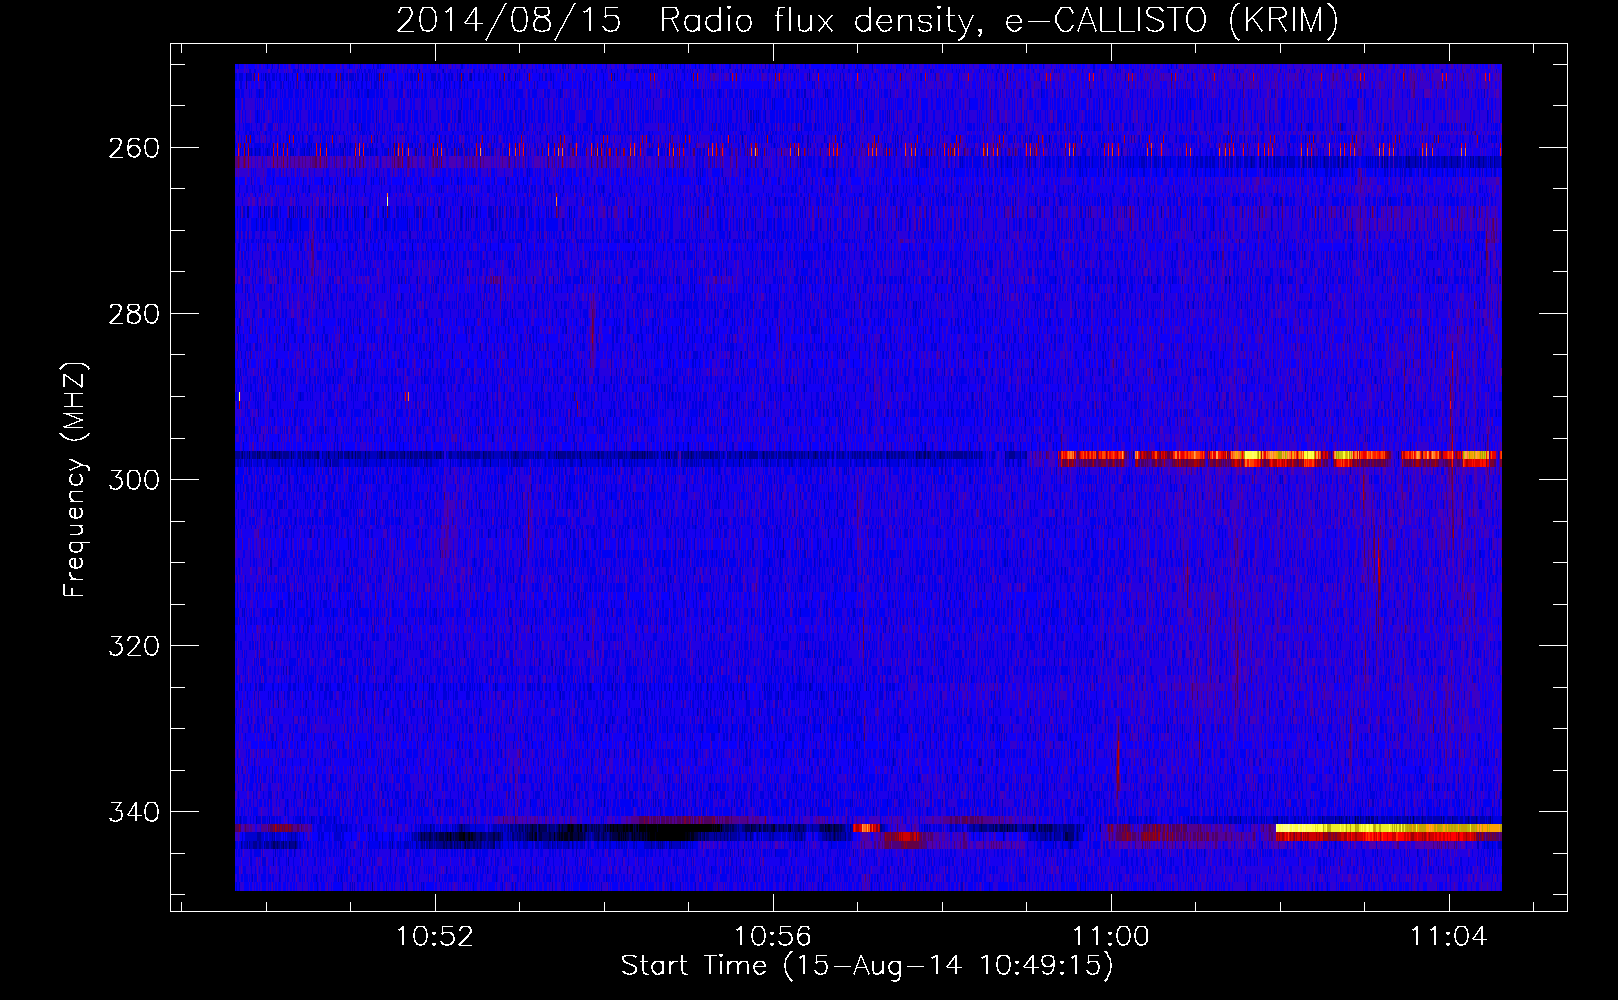Click the 10:52 time tick label
1618x1000 pixels.
[x=434, y=937]
